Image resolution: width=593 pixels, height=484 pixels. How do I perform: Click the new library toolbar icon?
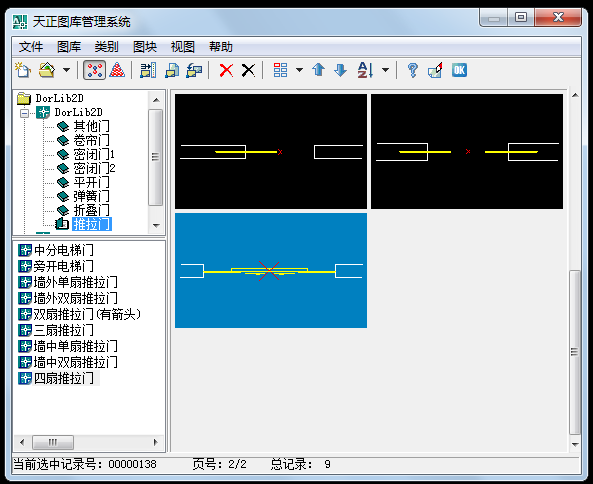[x=23, y=70]
